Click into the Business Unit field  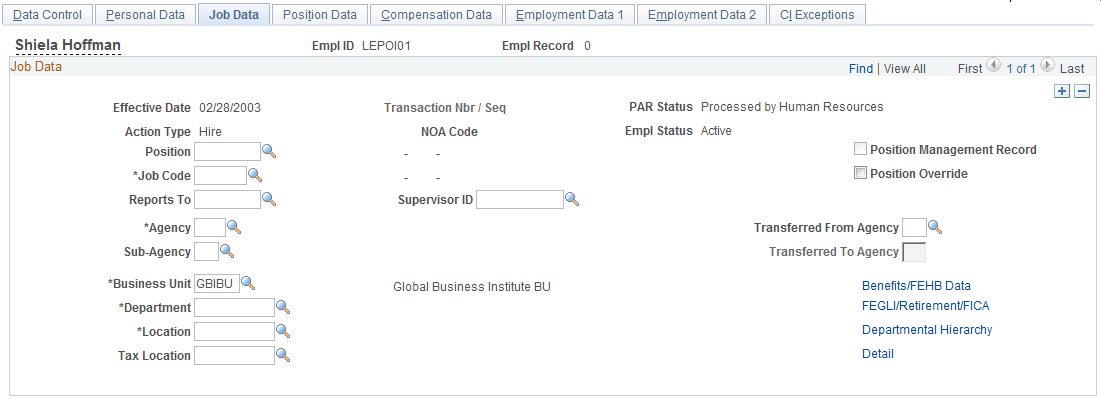(x=217, y=284)
